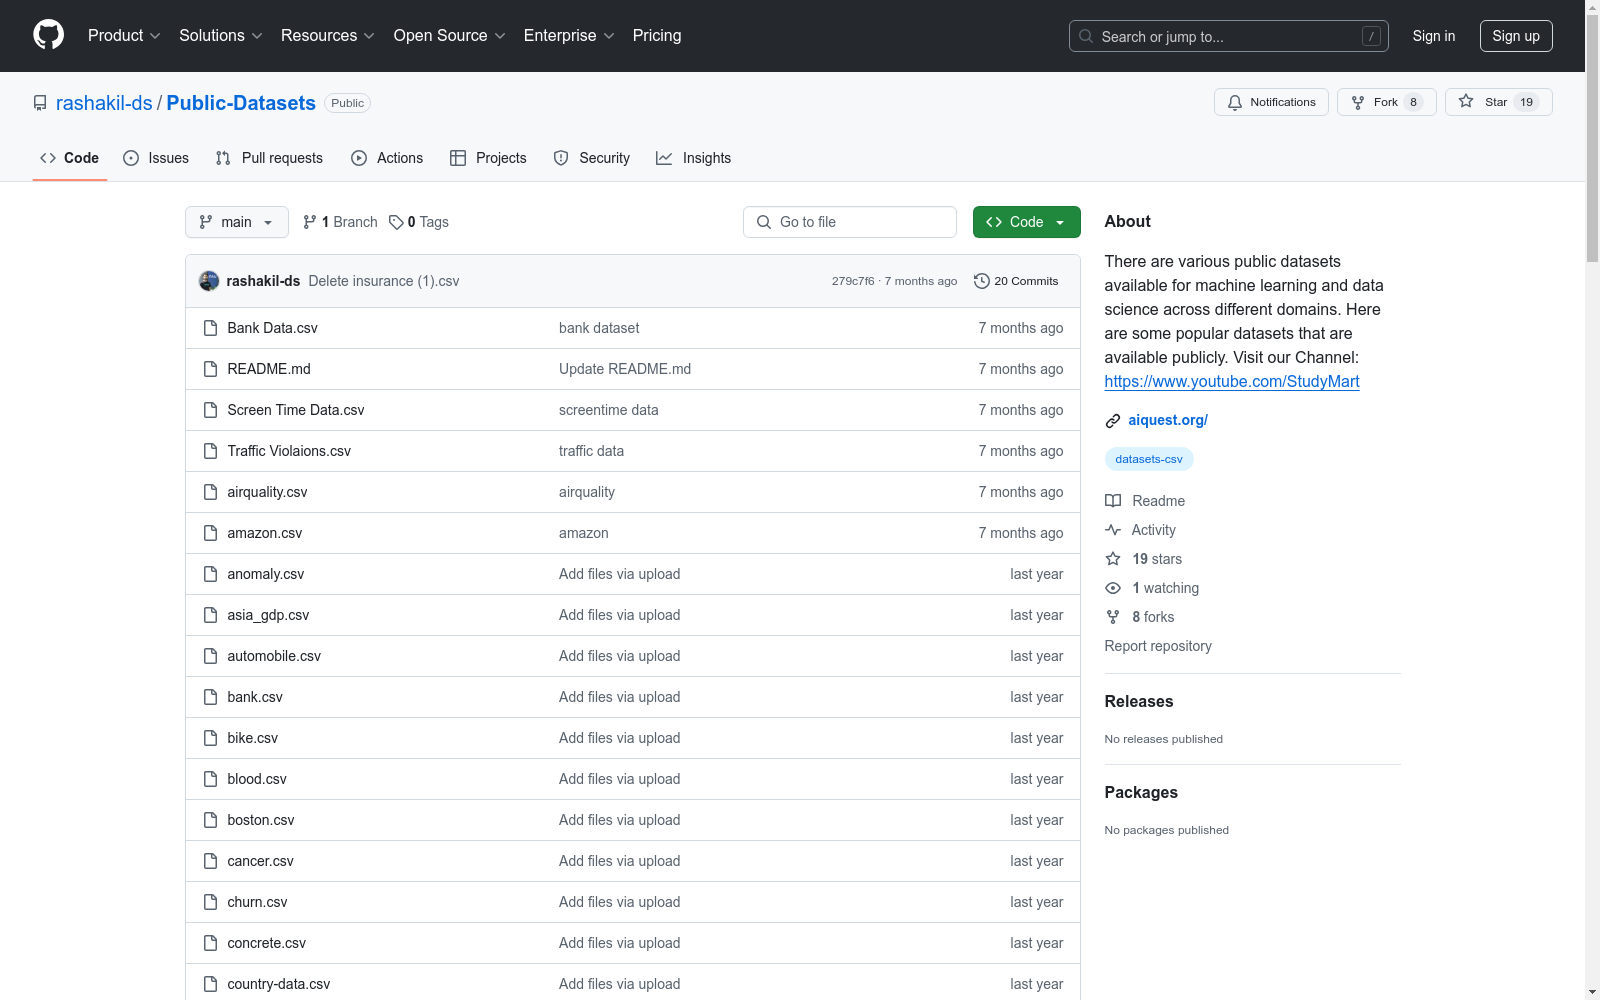Expand the Open Source menu
This screenshot has width=1600, height=1000.
point(450,36)
